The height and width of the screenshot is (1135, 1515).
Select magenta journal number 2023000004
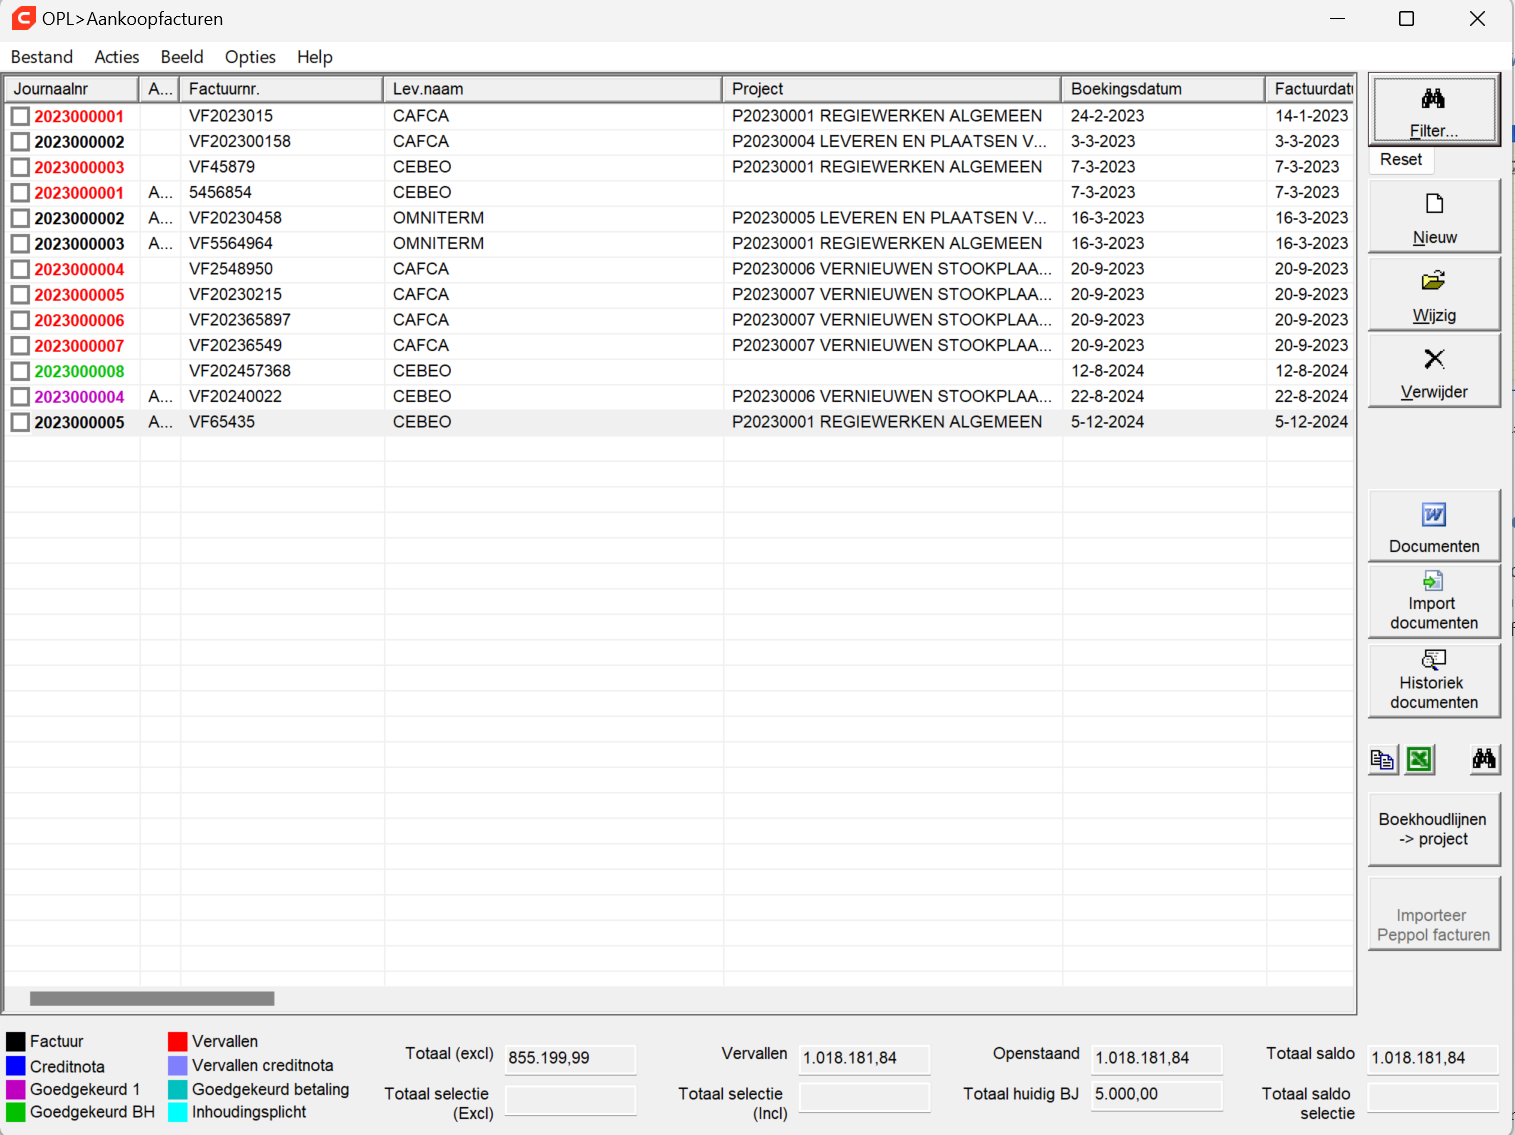(x=79, y=397)
